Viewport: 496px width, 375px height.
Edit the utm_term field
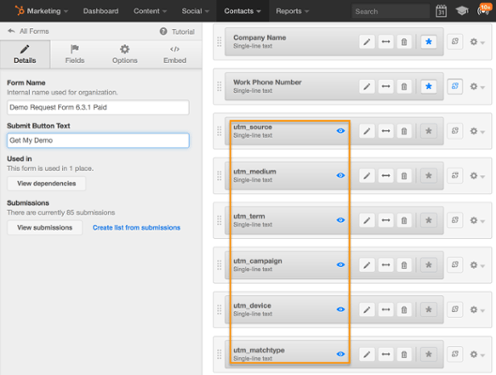[367, 220]
